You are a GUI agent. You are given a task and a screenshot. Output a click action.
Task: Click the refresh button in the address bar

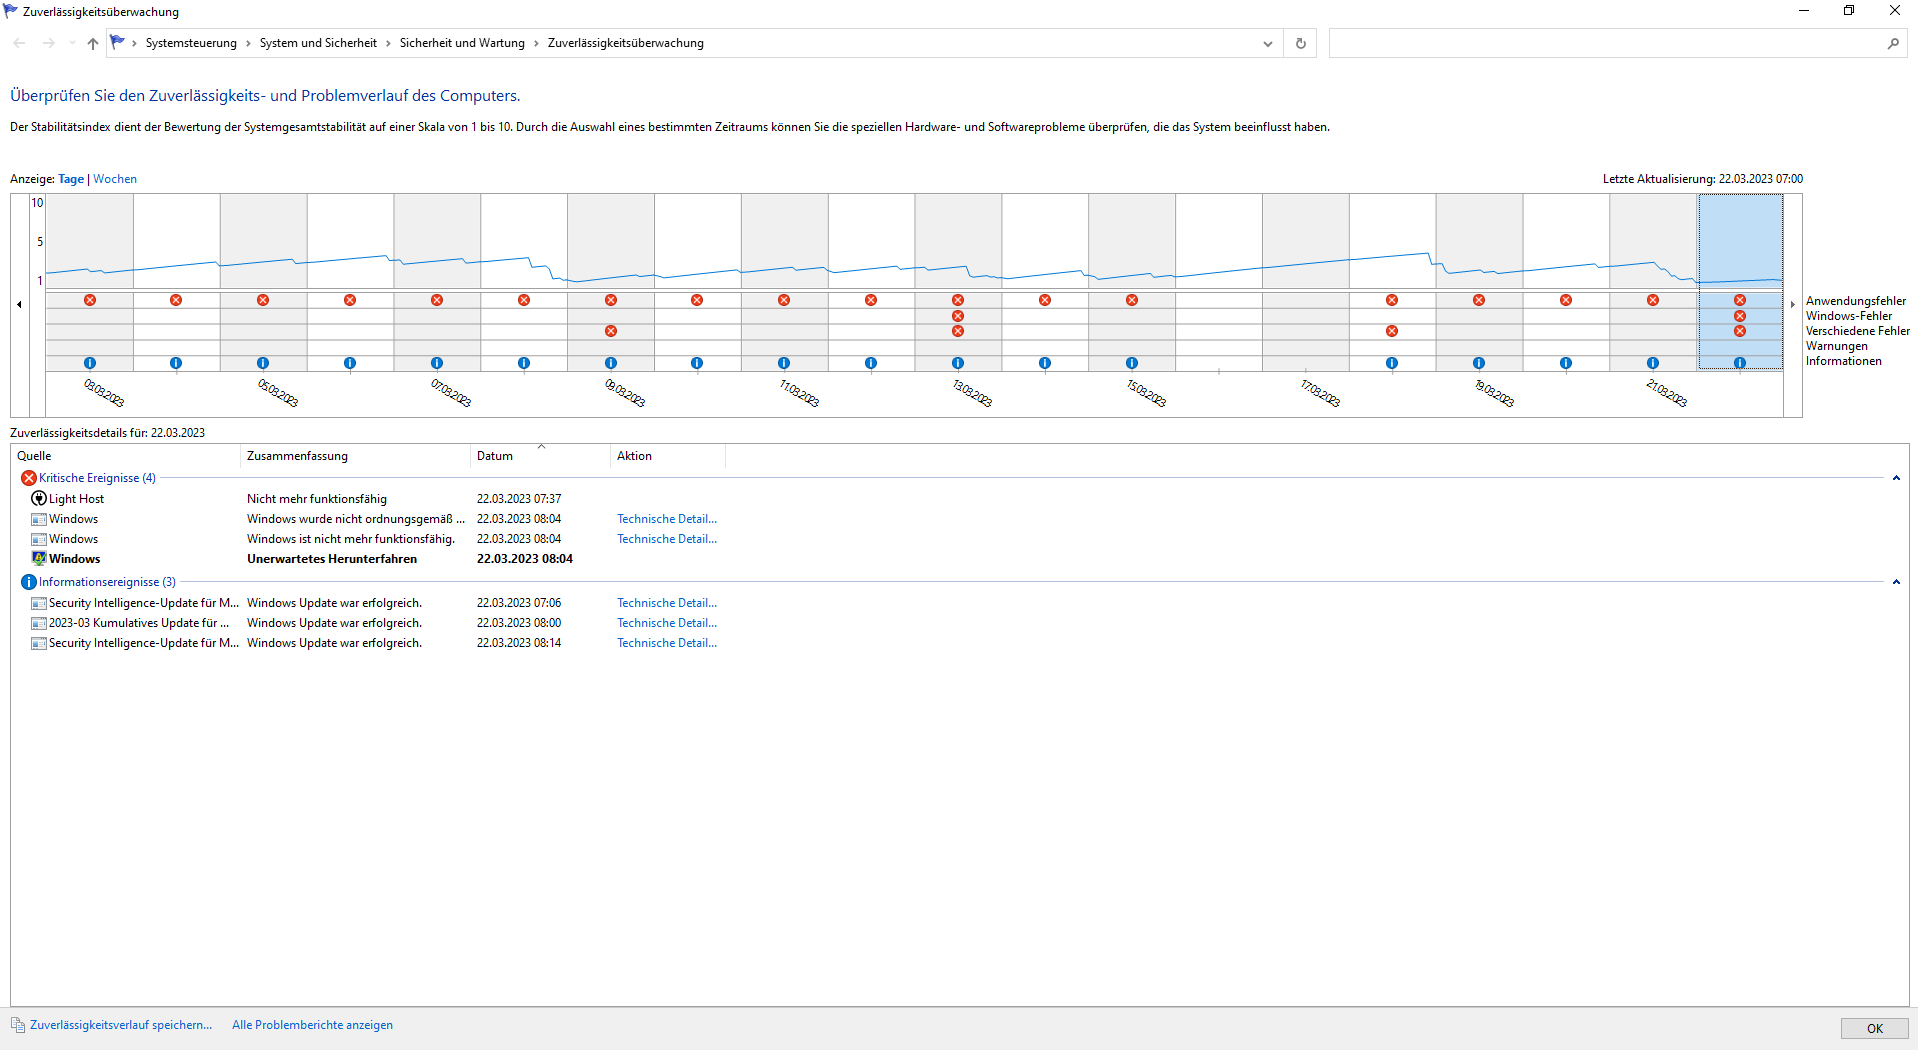1301,43
